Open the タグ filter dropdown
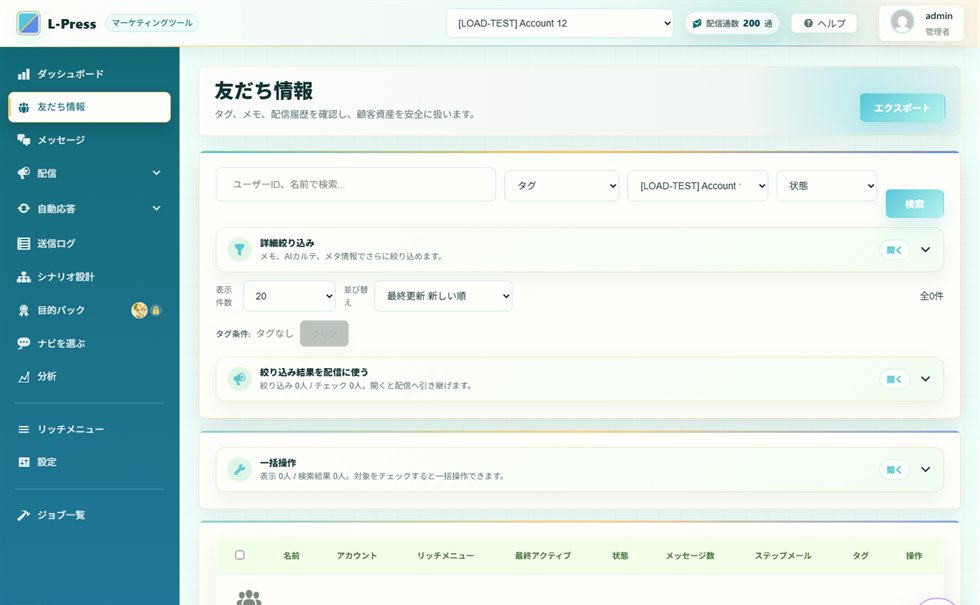The image size is (980, 605). tap(561, 186)
